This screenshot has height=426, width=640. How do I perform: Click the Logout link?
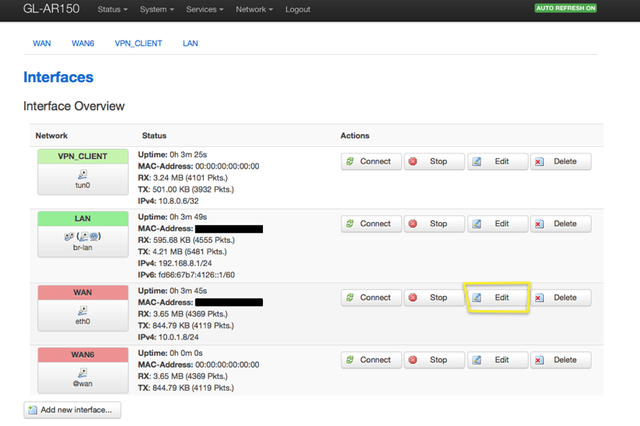coord(298,9)
